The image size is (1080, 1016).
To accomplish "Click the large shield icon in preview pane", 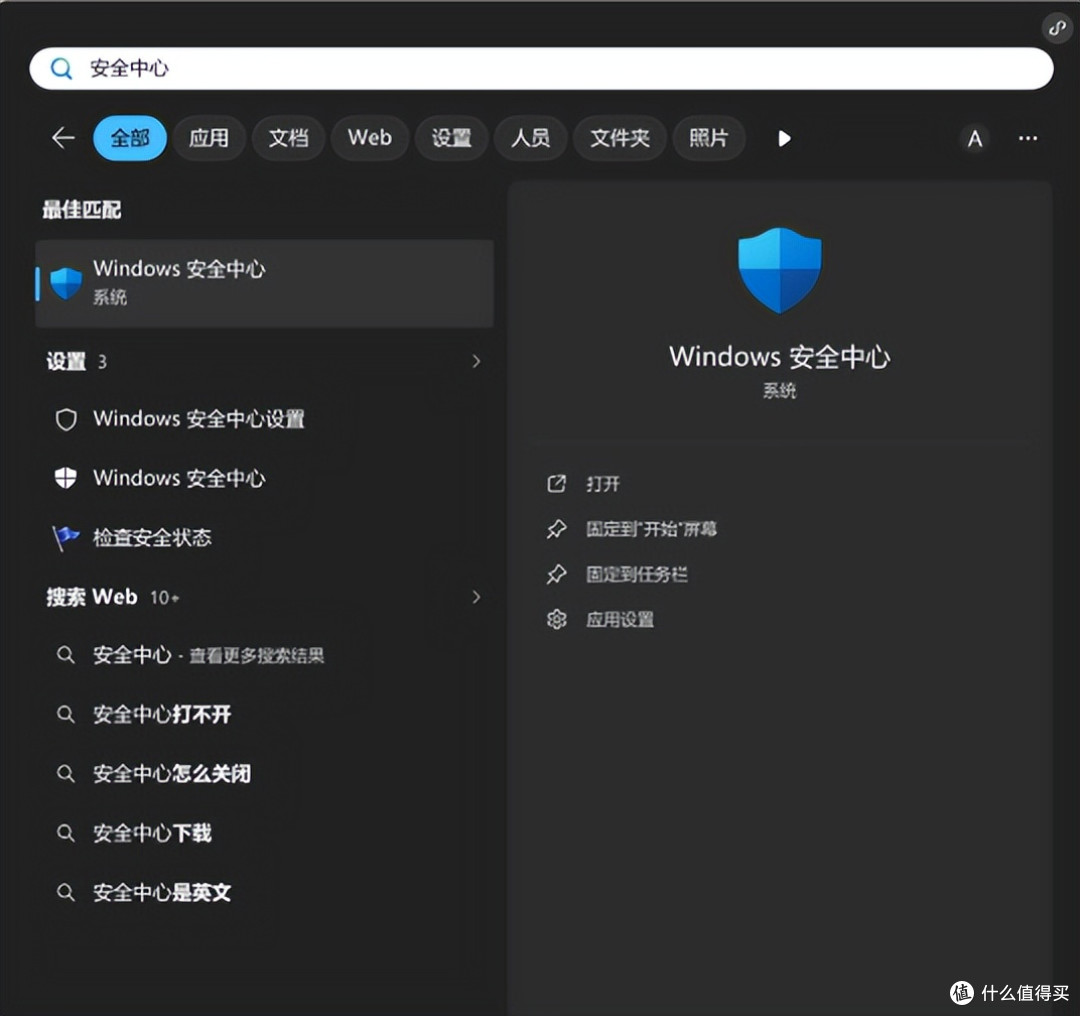I will click(x=780, y=270).
